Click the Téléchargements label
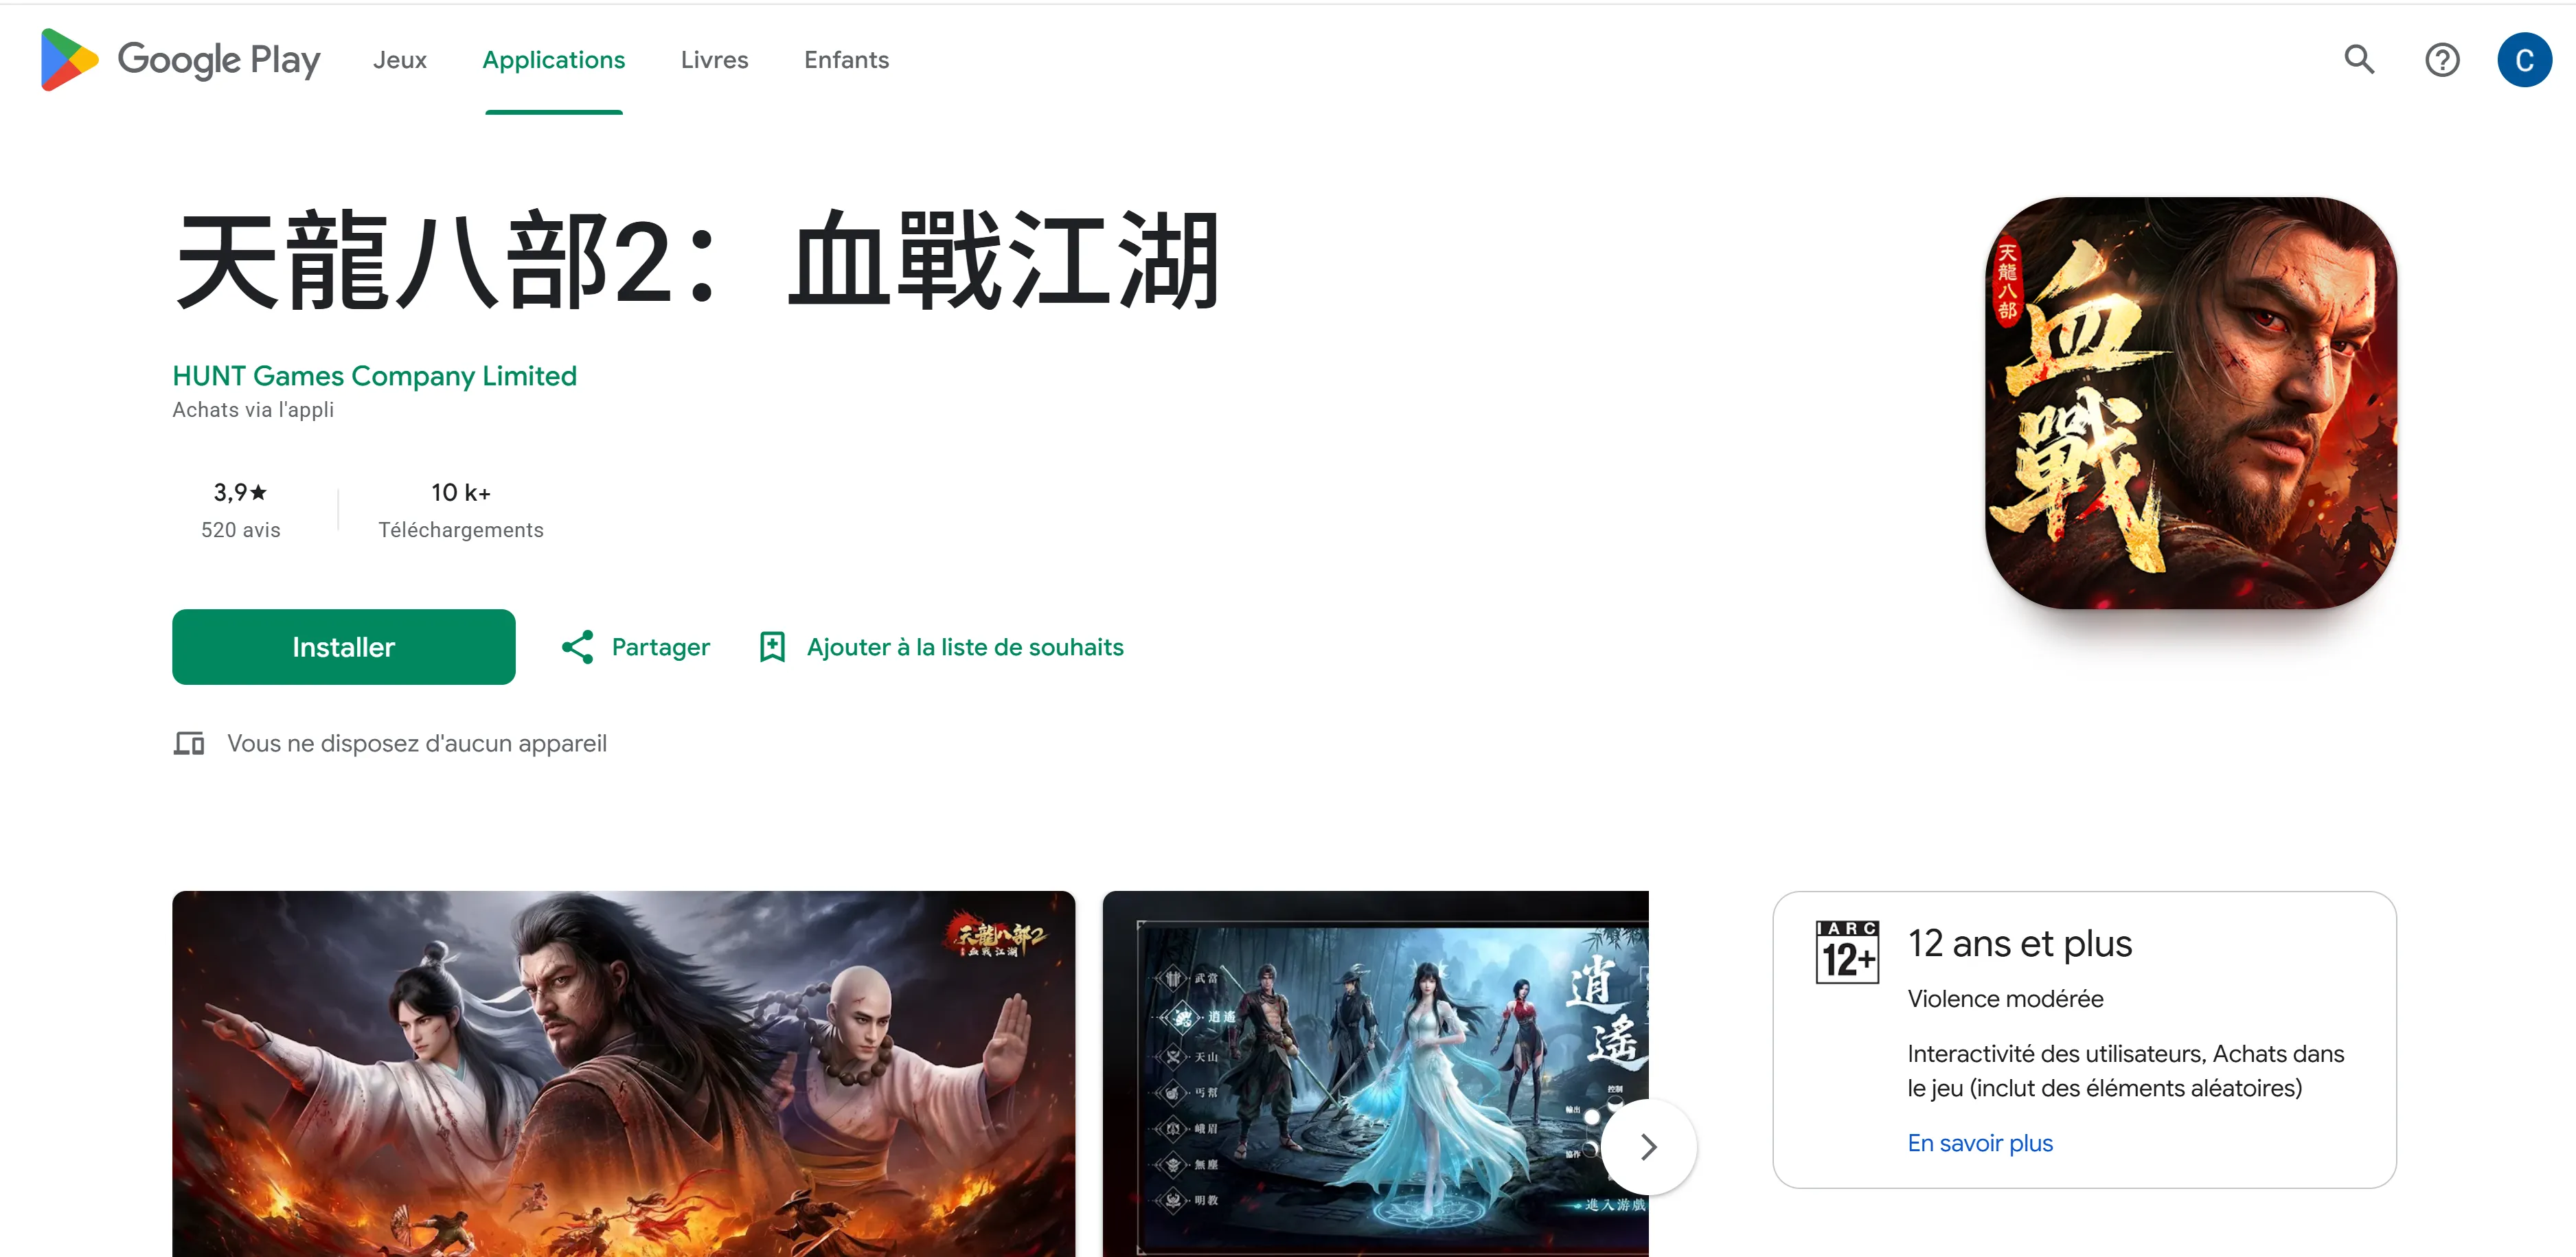 pos(461,530)
